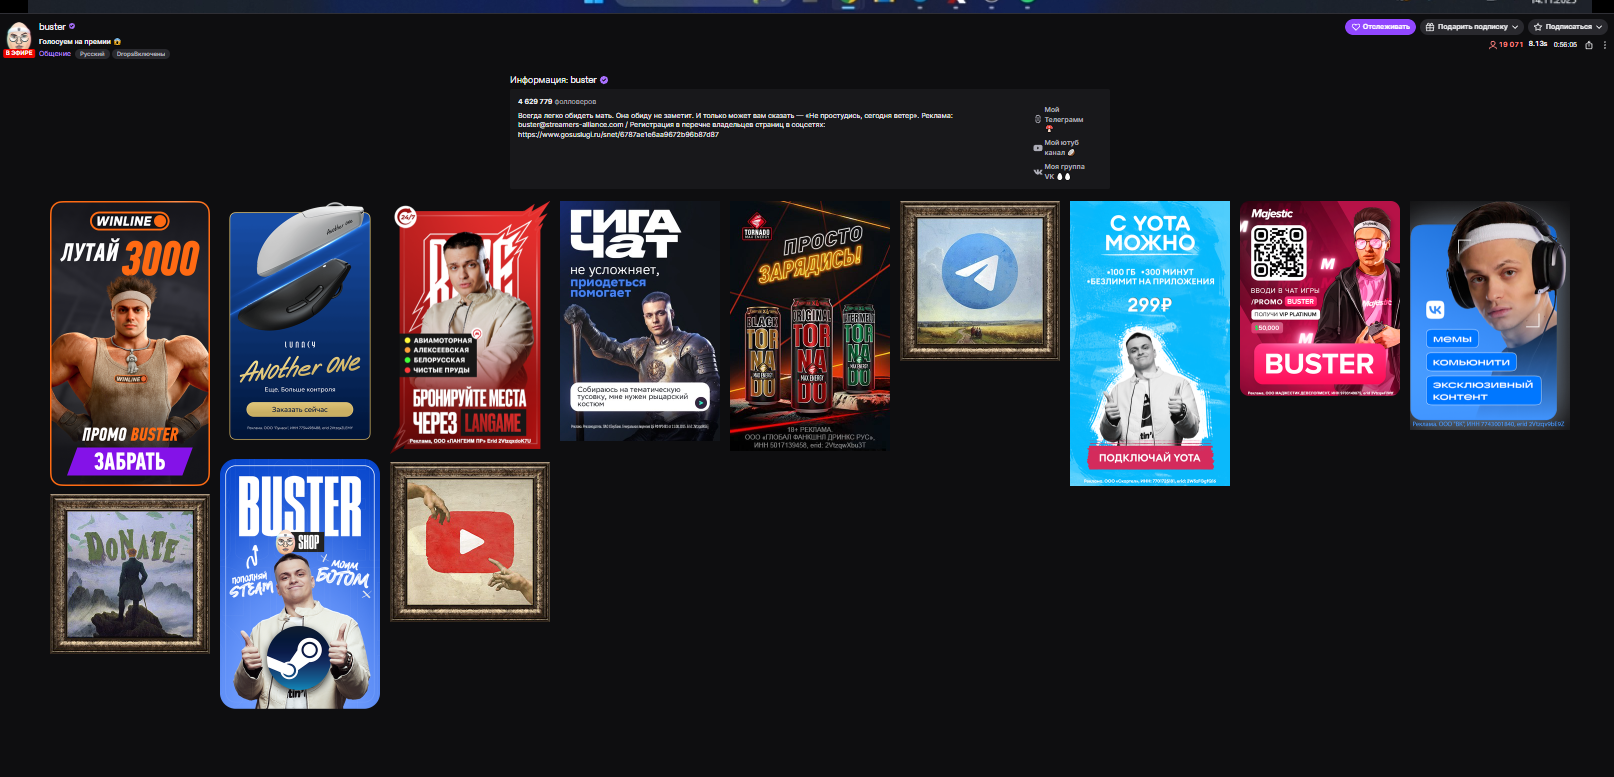Open the Tornado energy drink banner
The image size is (1614, 777).
(810, 326)
